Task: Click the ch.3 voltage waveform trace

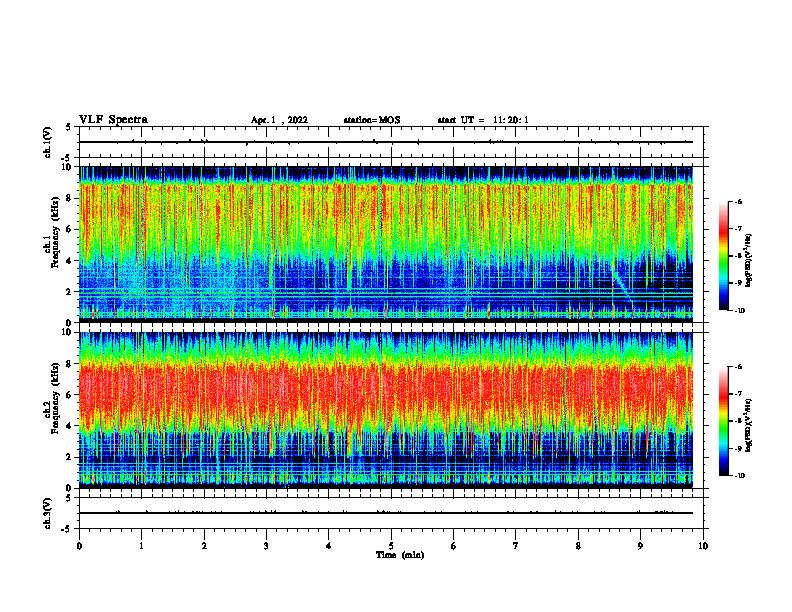Action: 386,513
